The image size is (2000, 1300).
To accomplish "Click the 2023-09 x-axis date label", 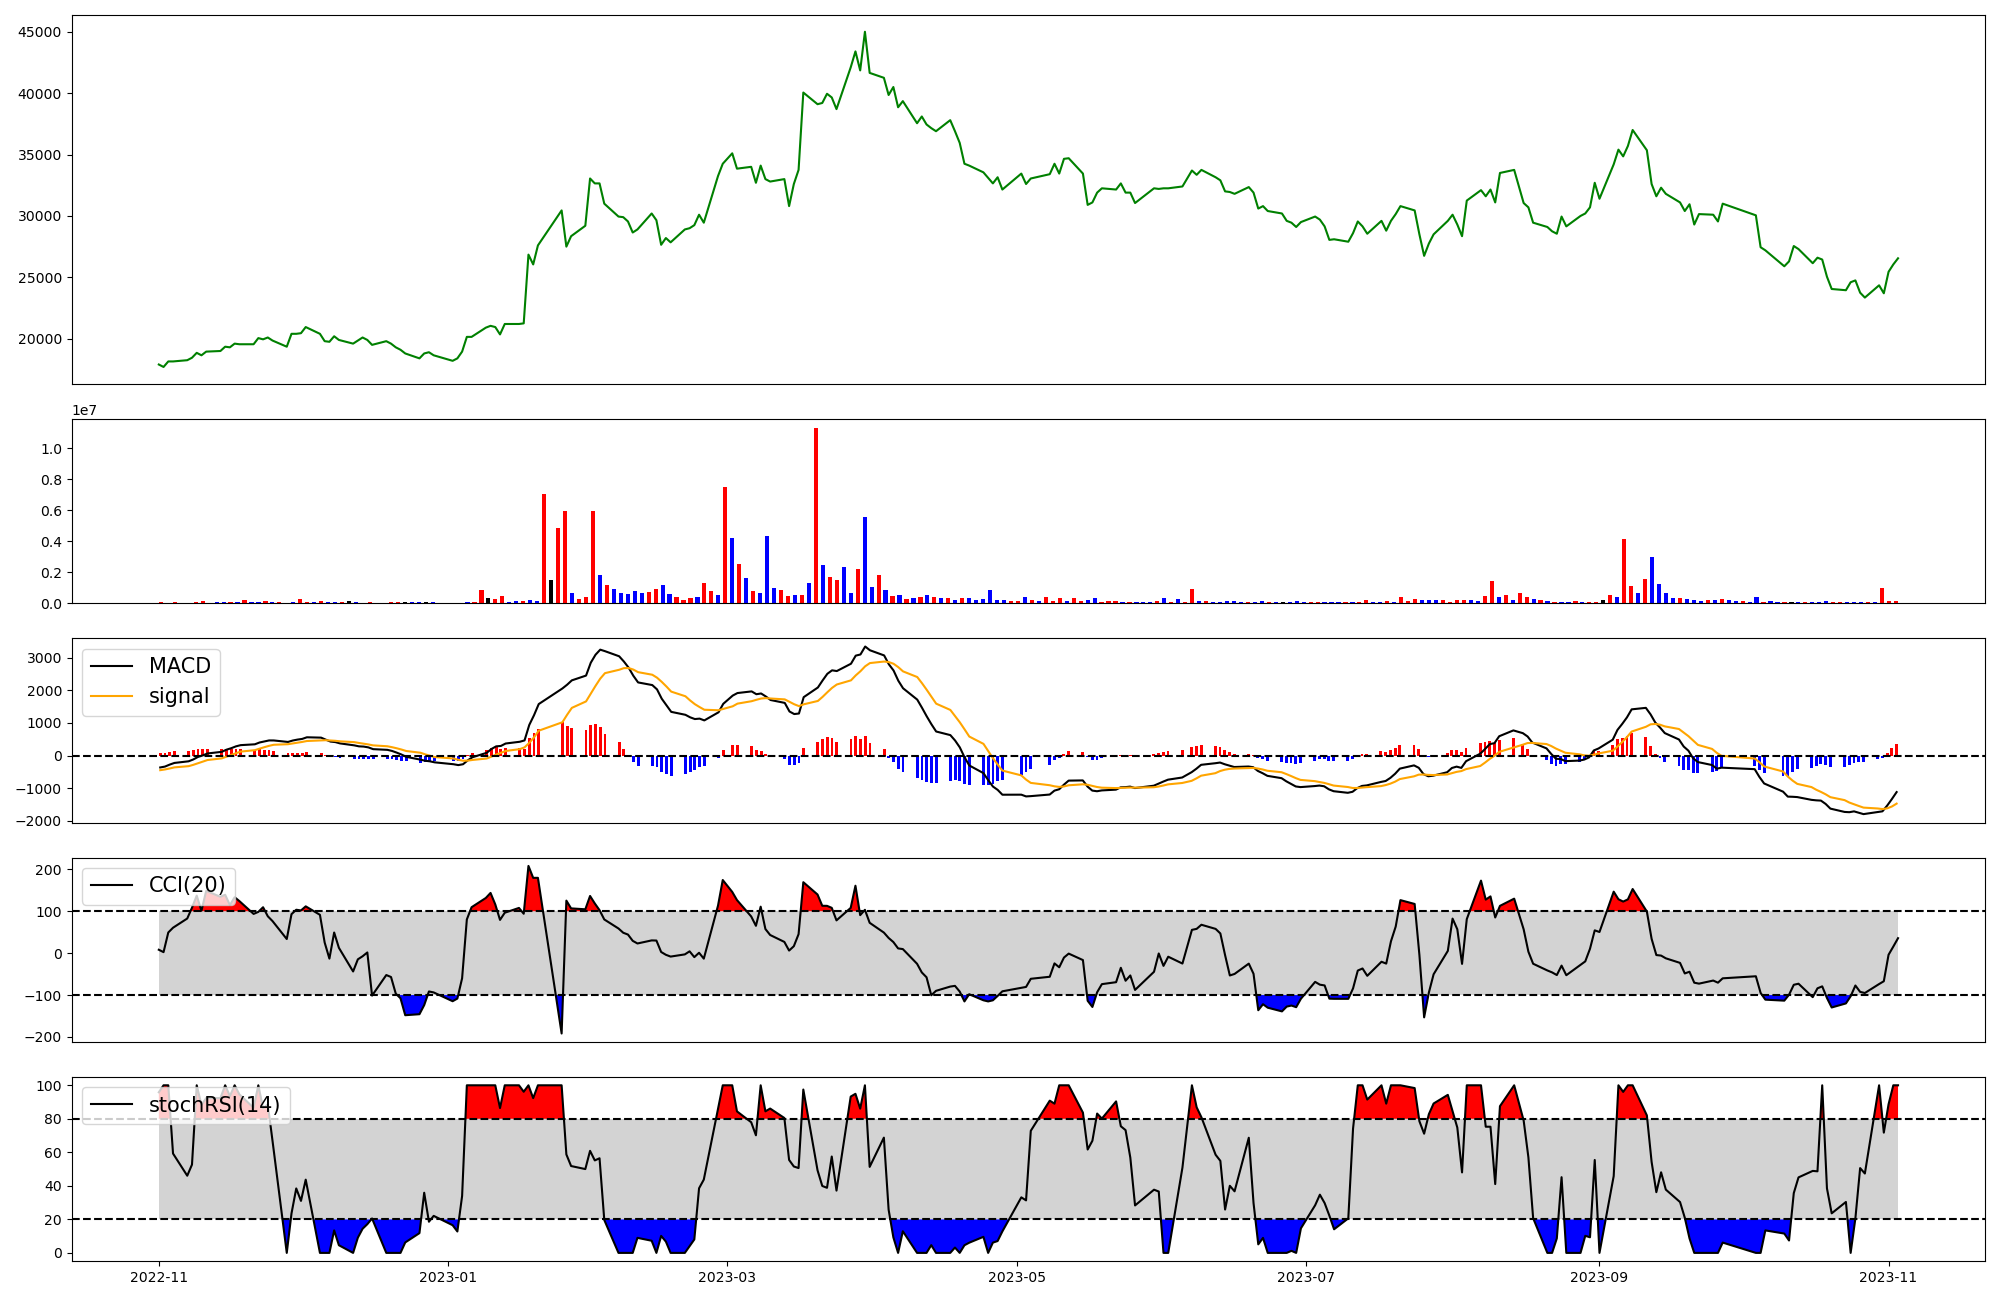I will [x=1599, y=1277].
